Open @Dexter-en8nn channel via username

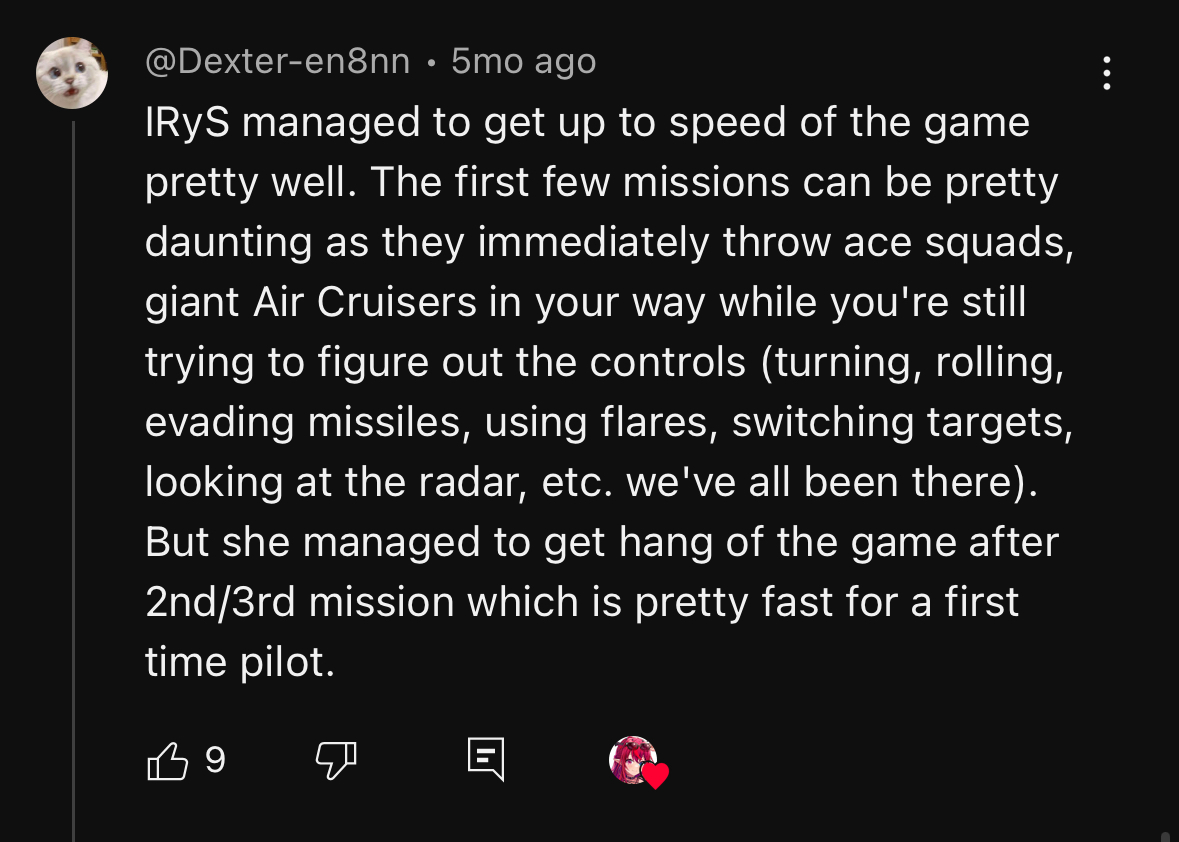(278, 62)
